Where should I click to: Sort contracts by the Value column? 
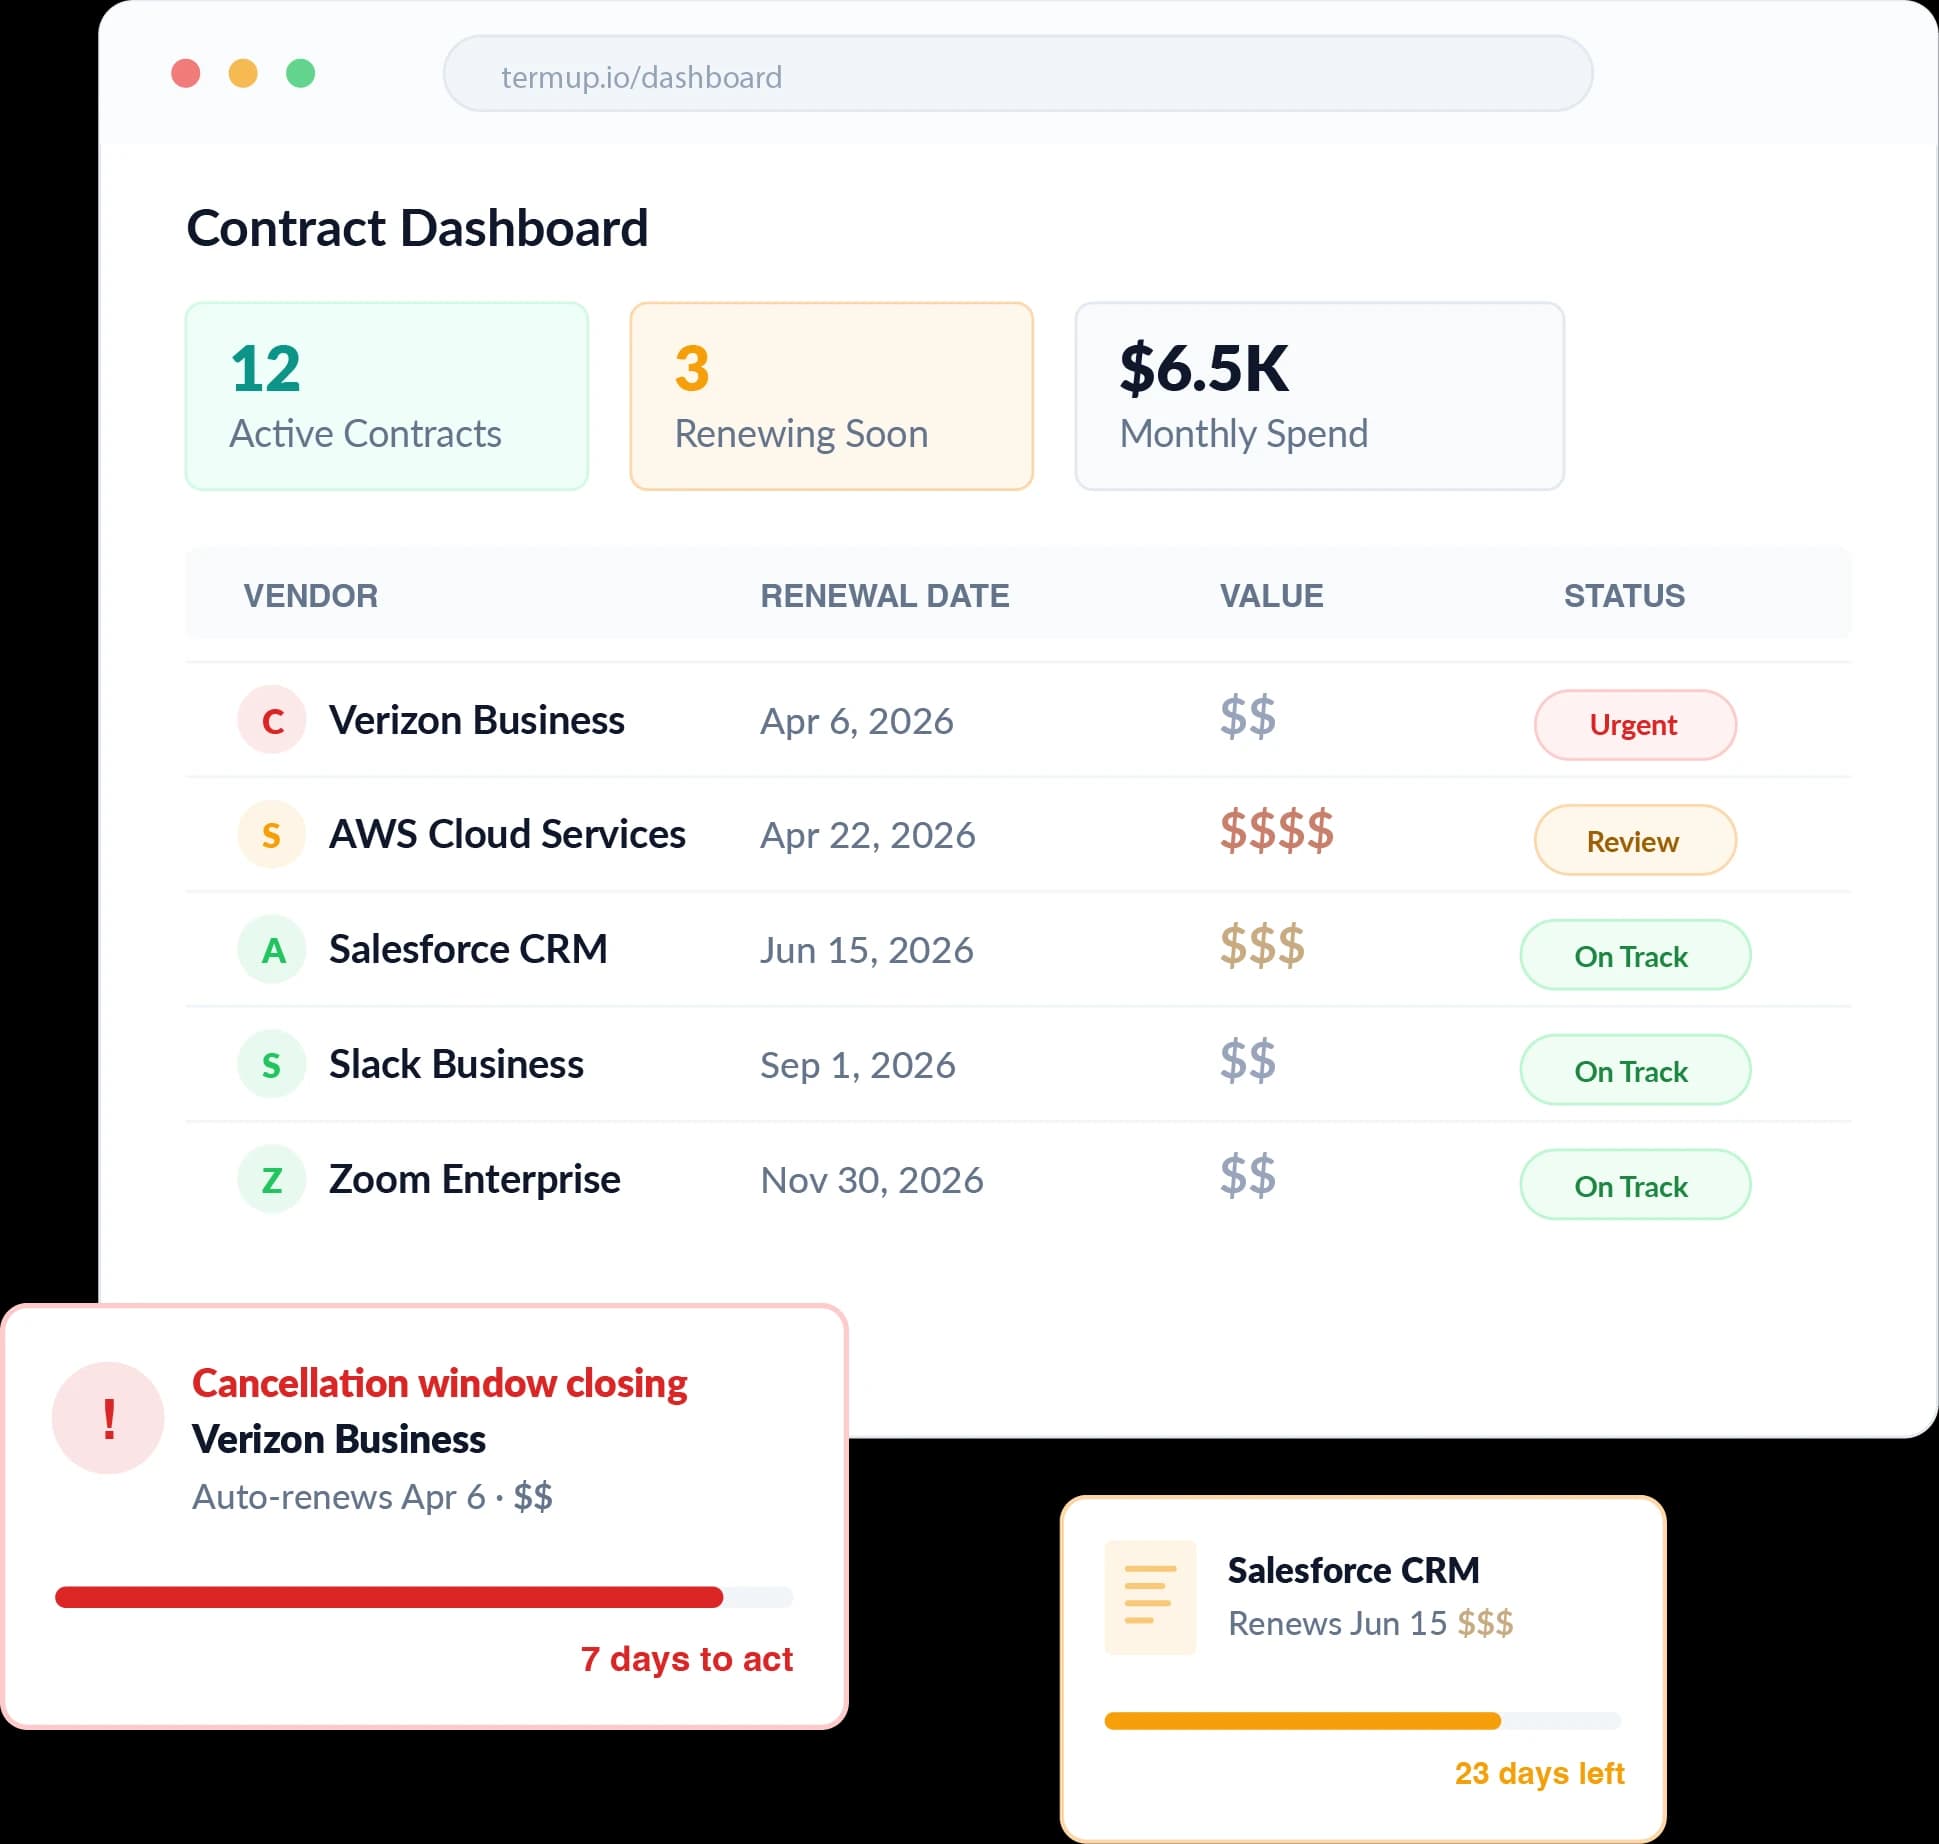point(1271,594)
